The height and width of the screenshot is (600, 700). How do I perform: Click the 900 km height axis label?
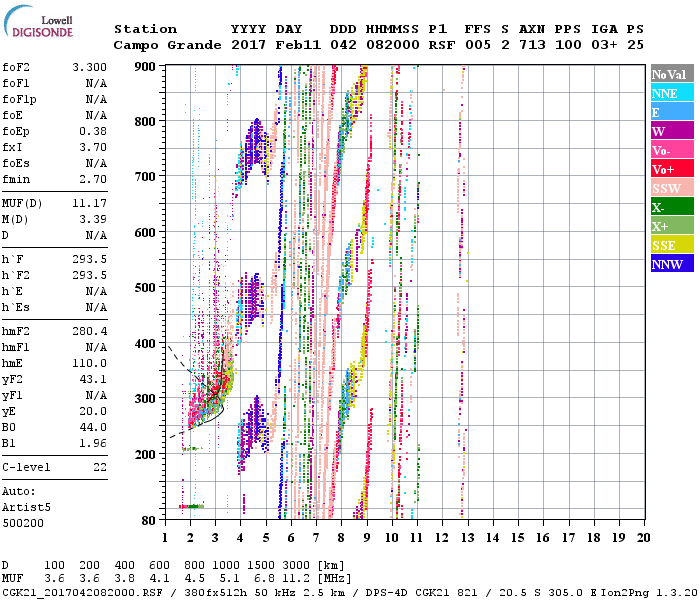pyautogui.click(x=145, y=67)
